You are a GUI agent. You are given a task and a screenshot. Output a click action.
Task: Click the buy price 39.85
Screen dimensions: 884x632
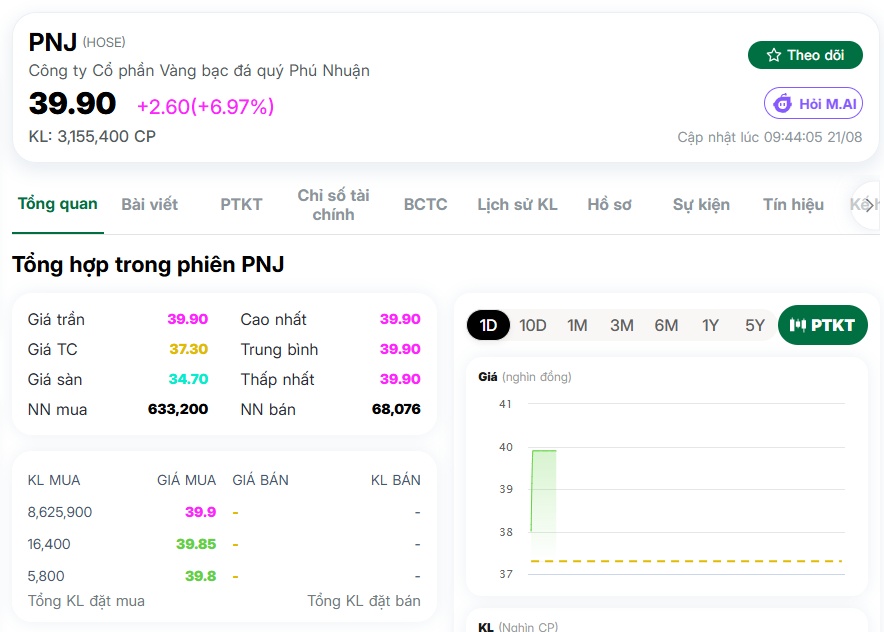tap(196, 545)
